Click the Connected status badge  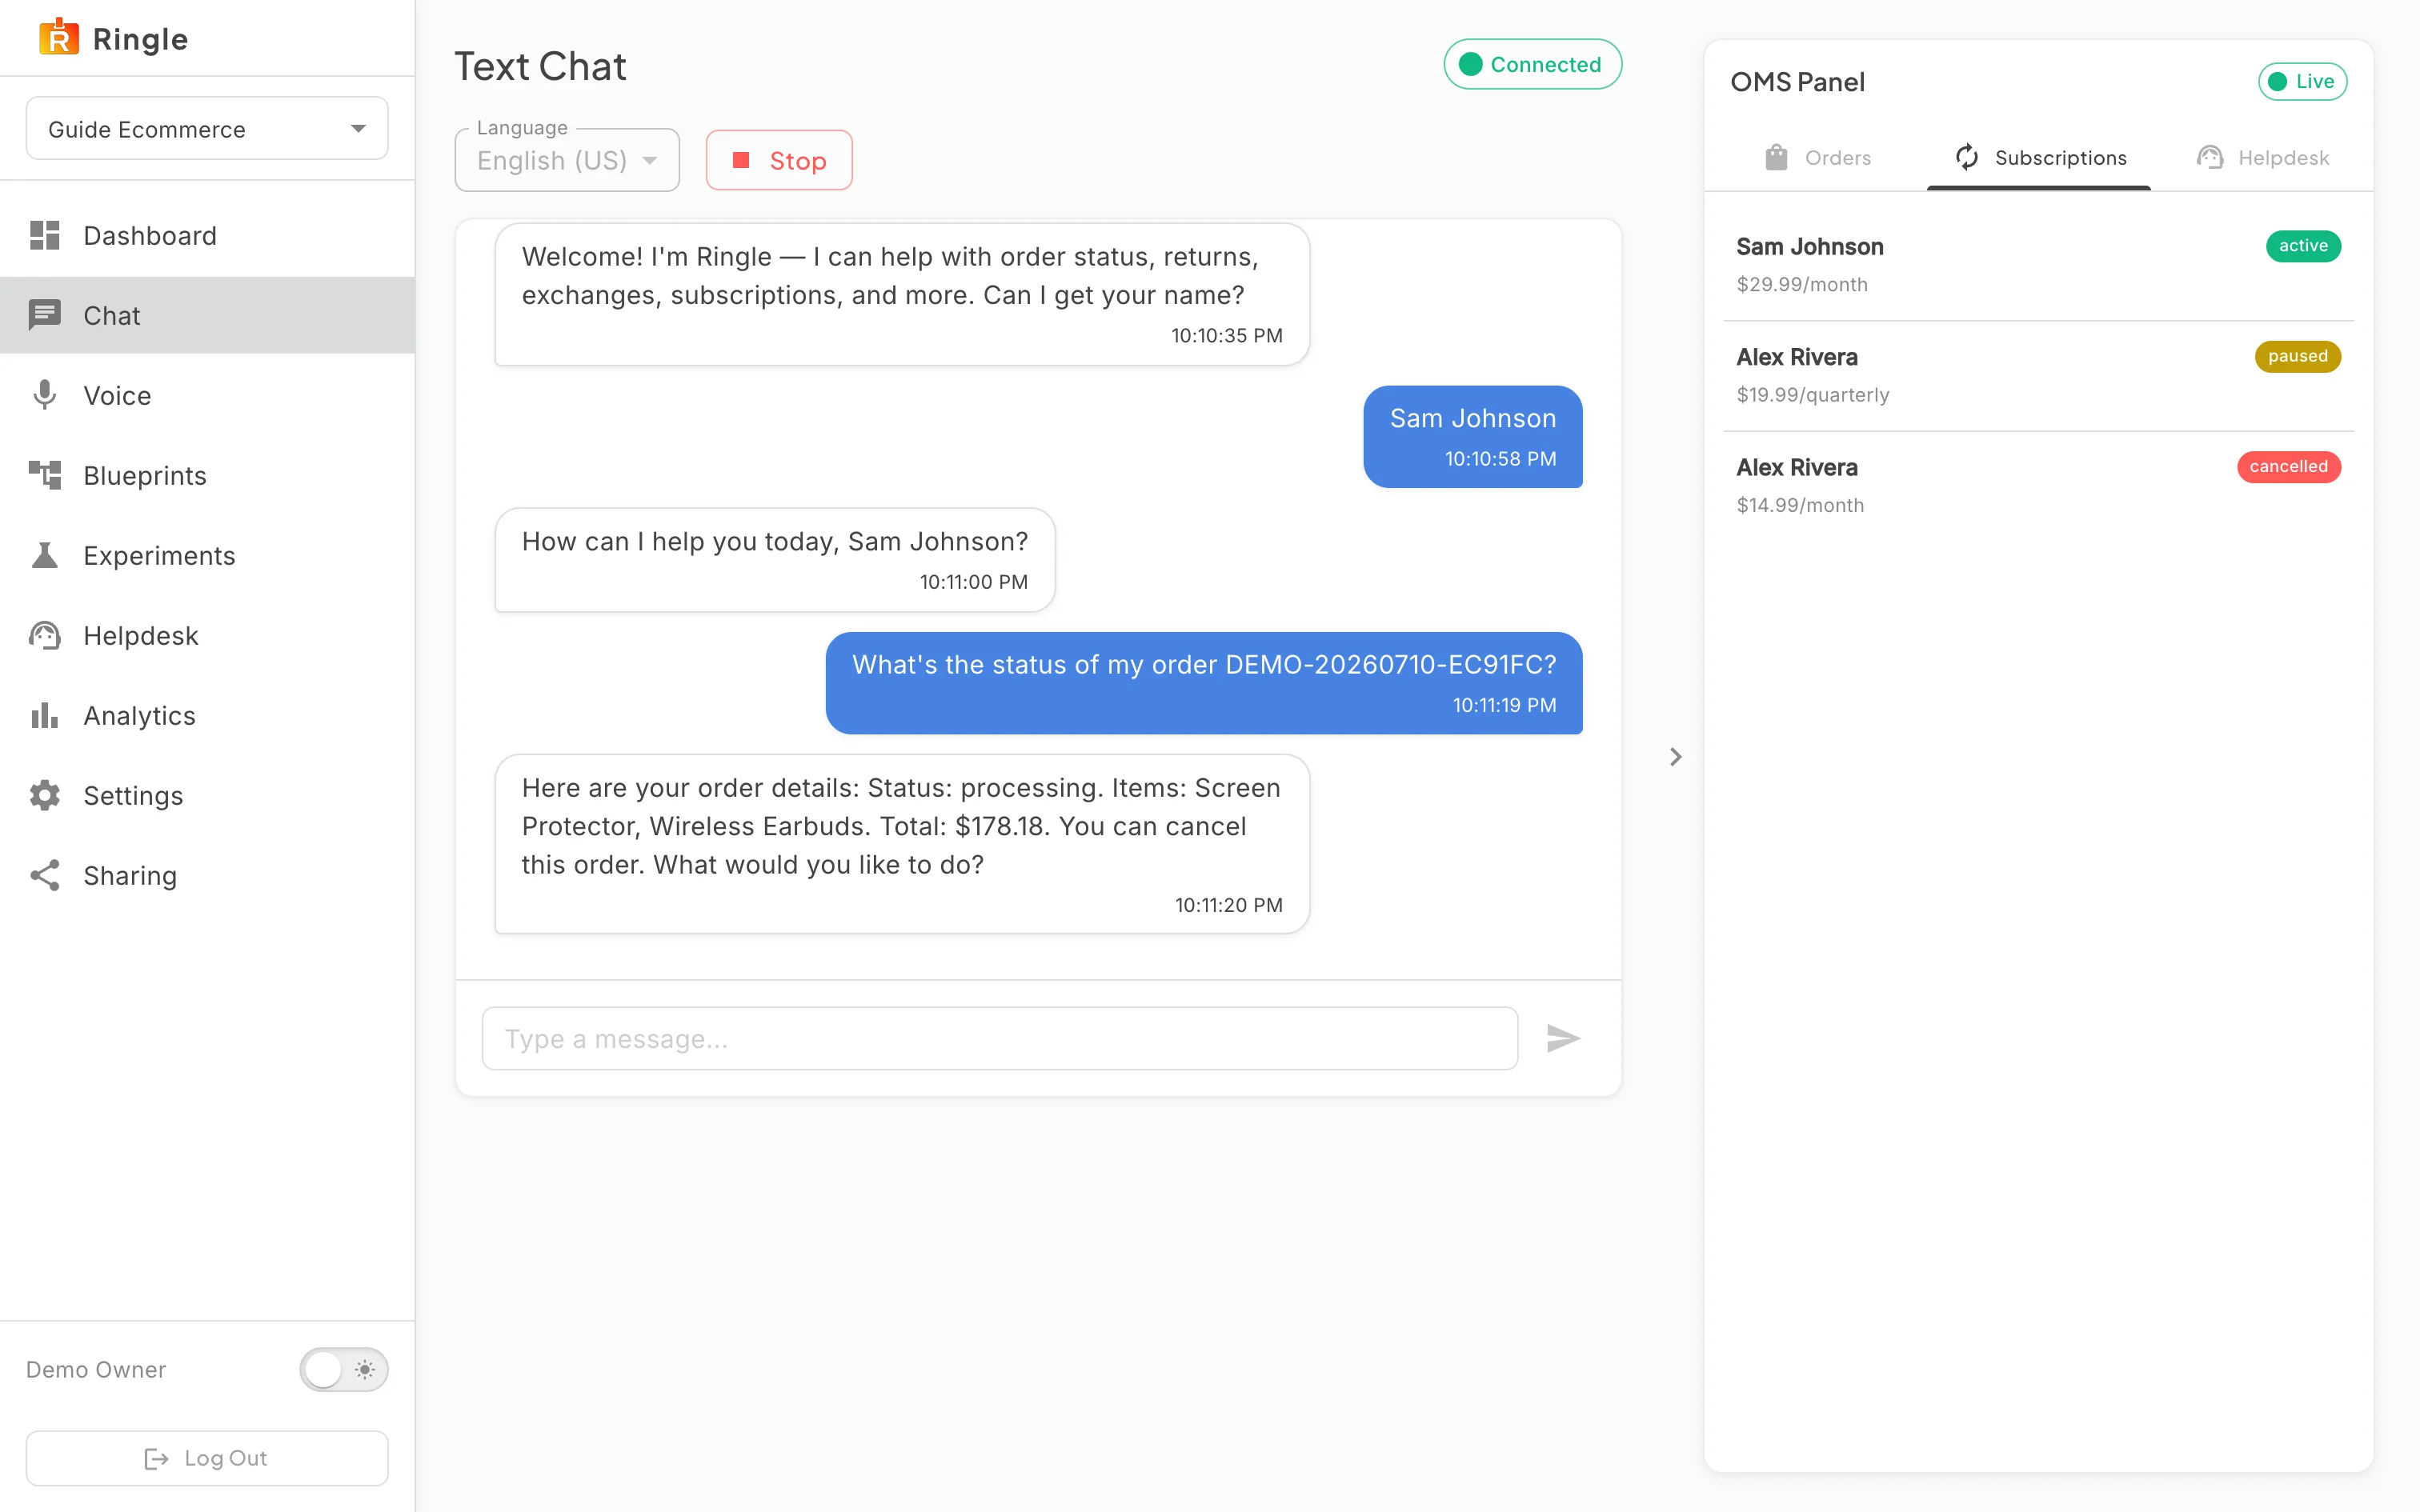coord(1532,64)
